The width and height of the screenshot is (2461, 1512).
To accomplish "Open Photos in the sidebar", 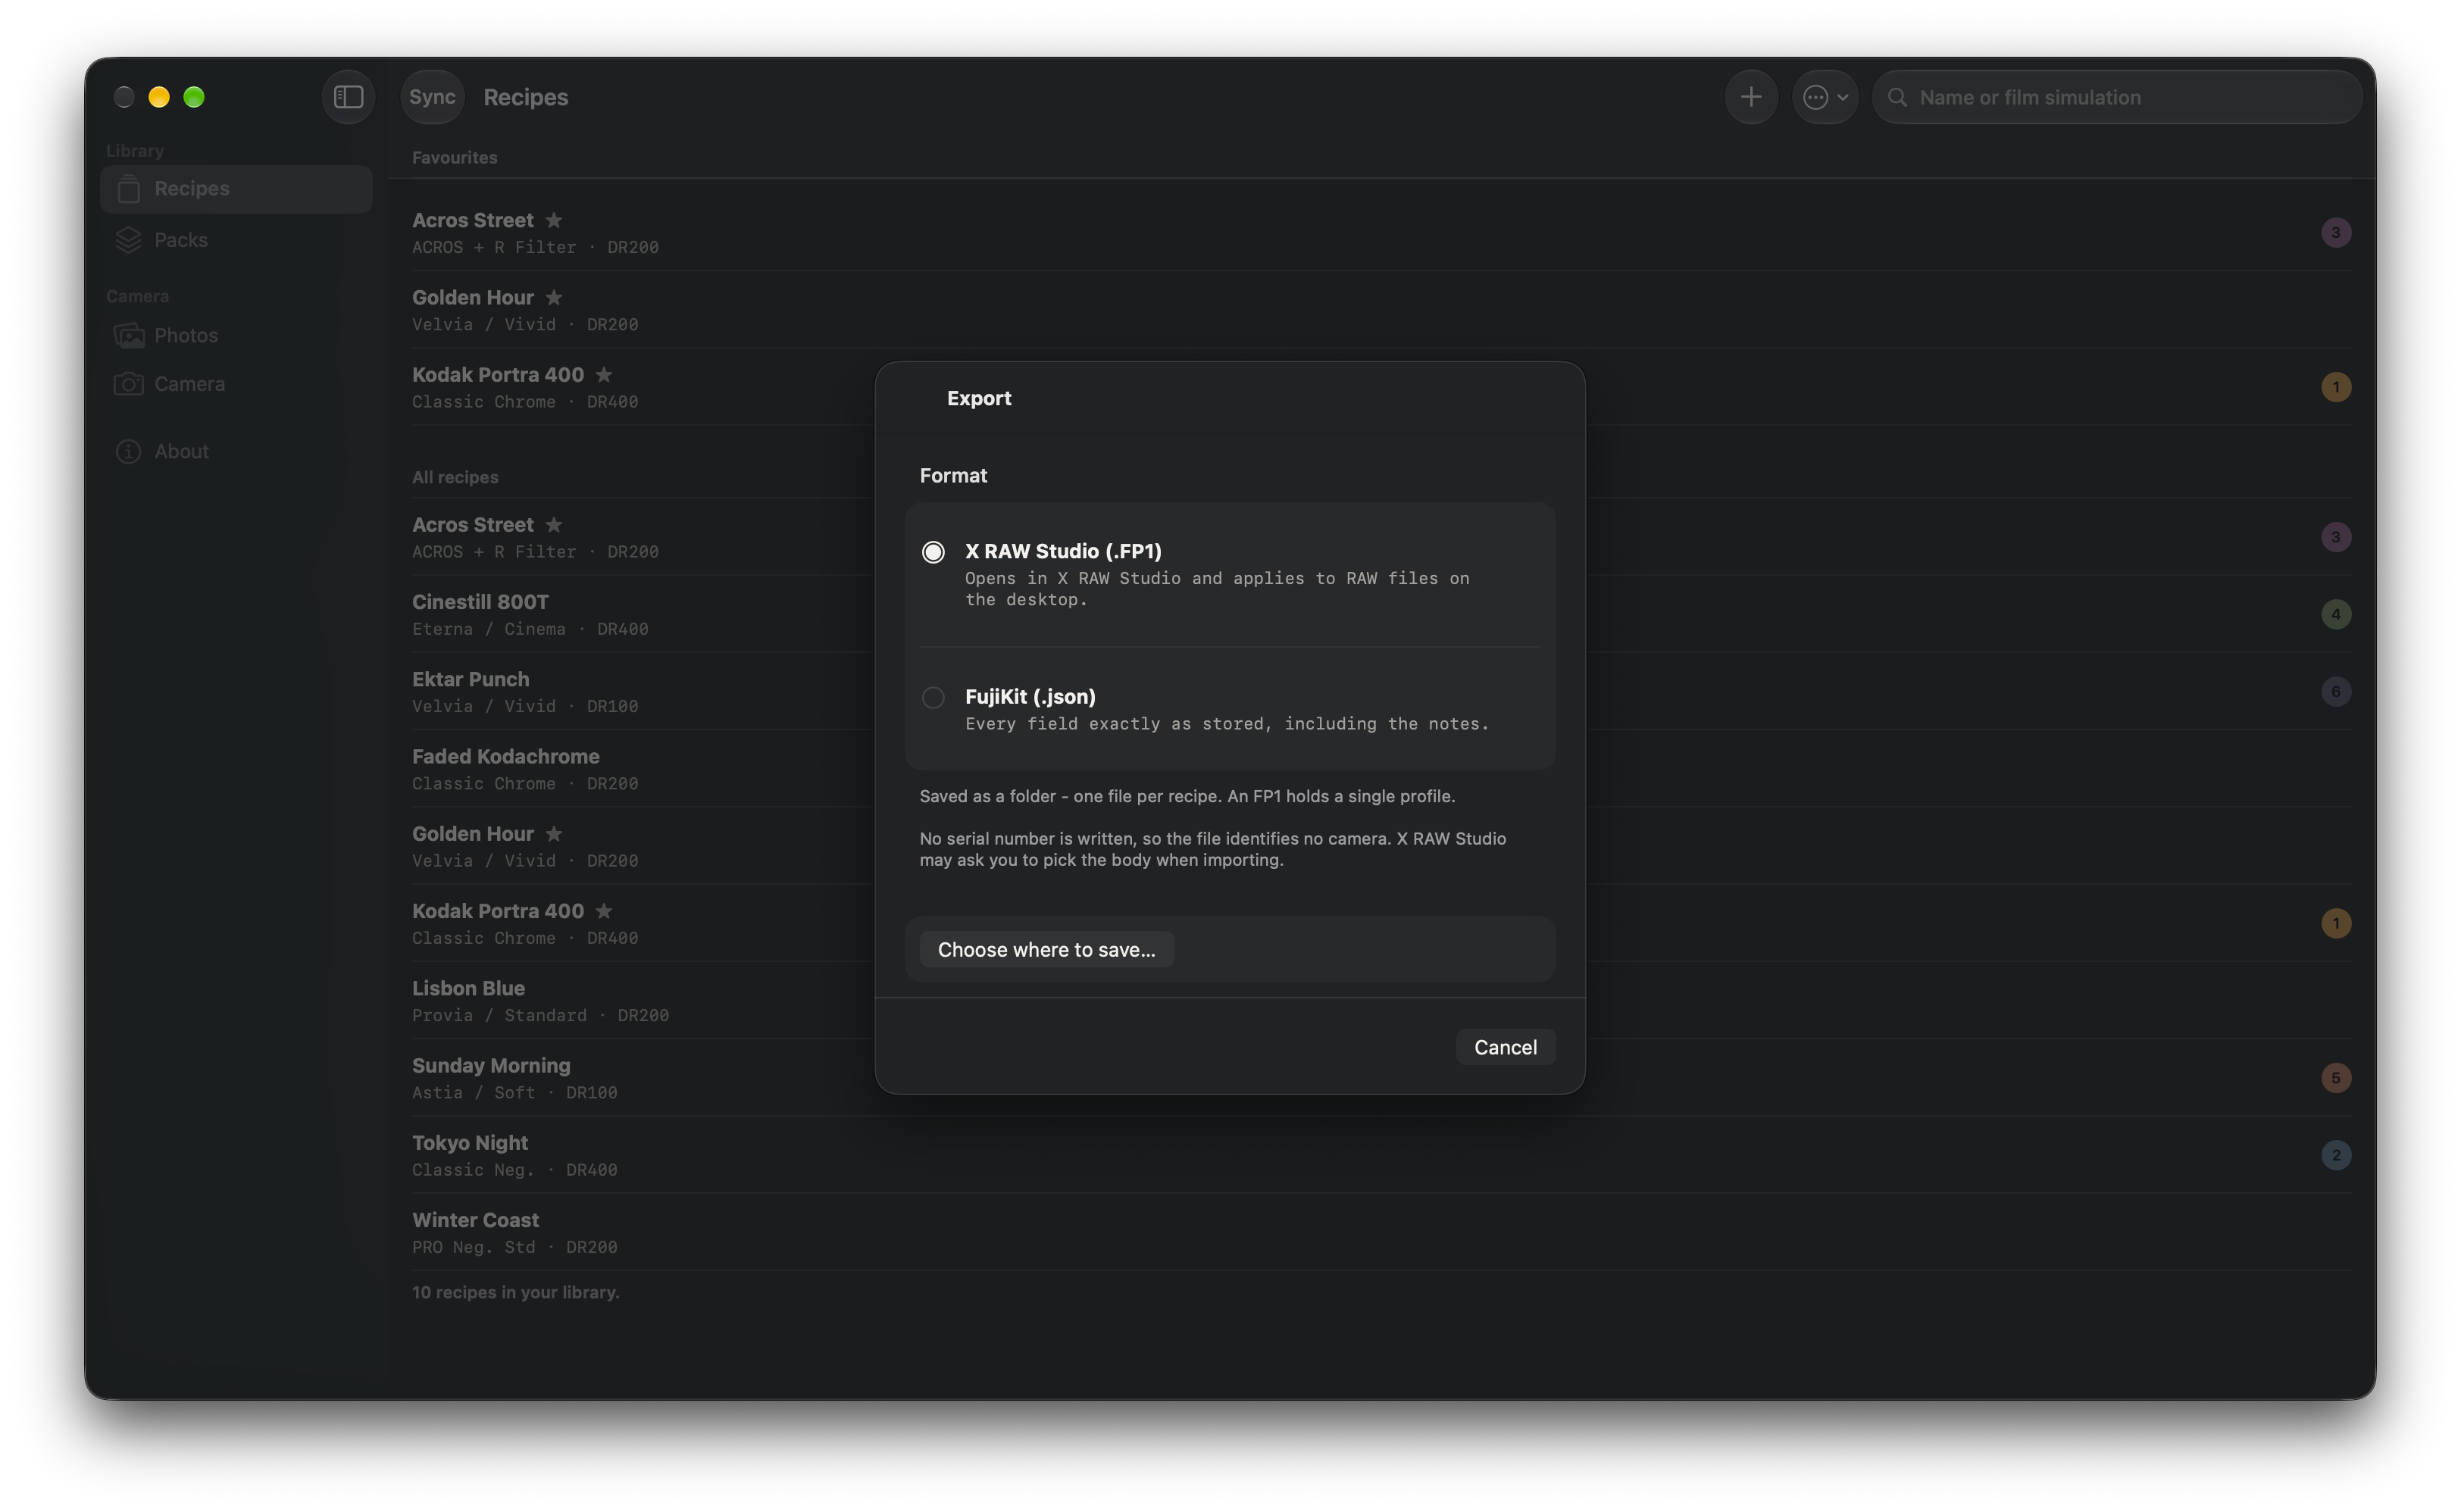I will (236, 336).
